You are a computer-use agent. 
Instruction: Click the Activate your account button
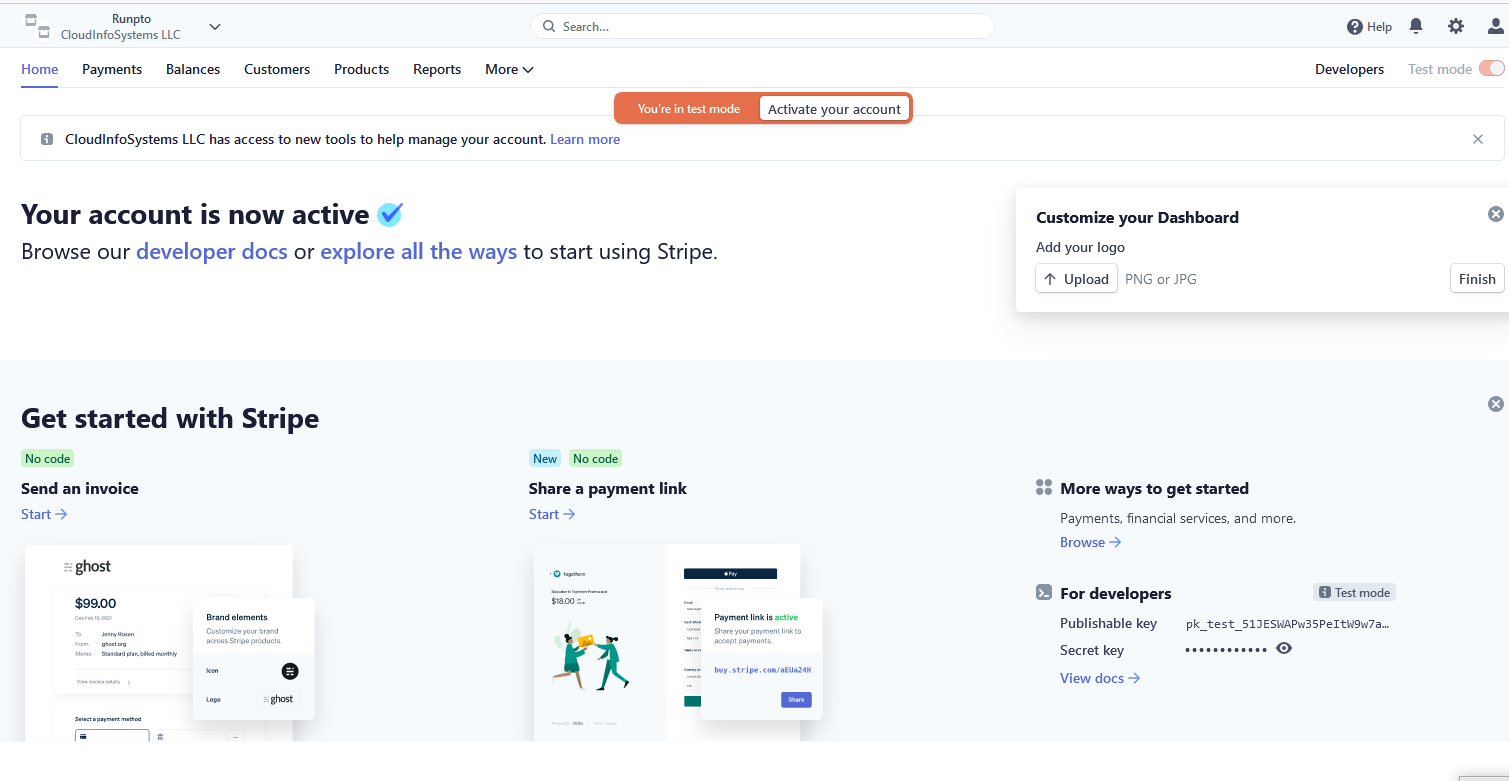click(x=834, y=108)
